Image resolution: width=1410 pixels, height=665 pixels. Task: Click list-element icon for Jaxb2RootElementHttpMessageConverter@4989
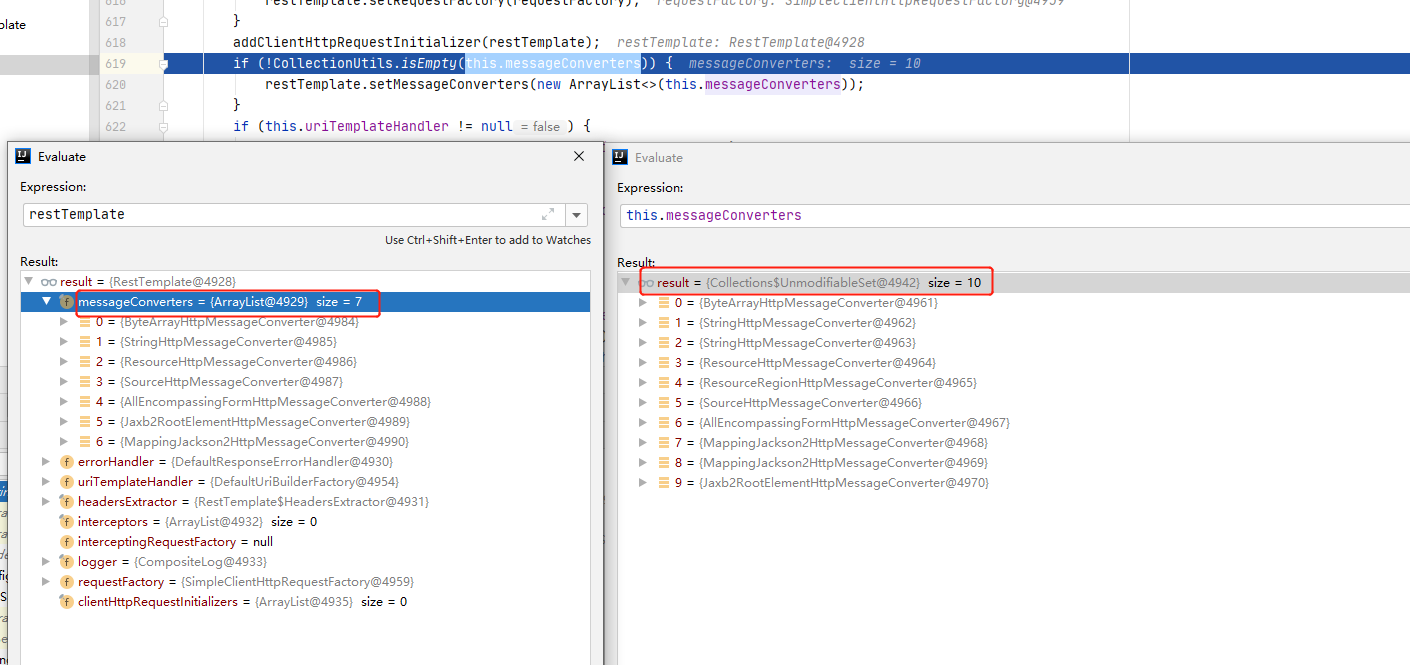(x=84, y=422)
